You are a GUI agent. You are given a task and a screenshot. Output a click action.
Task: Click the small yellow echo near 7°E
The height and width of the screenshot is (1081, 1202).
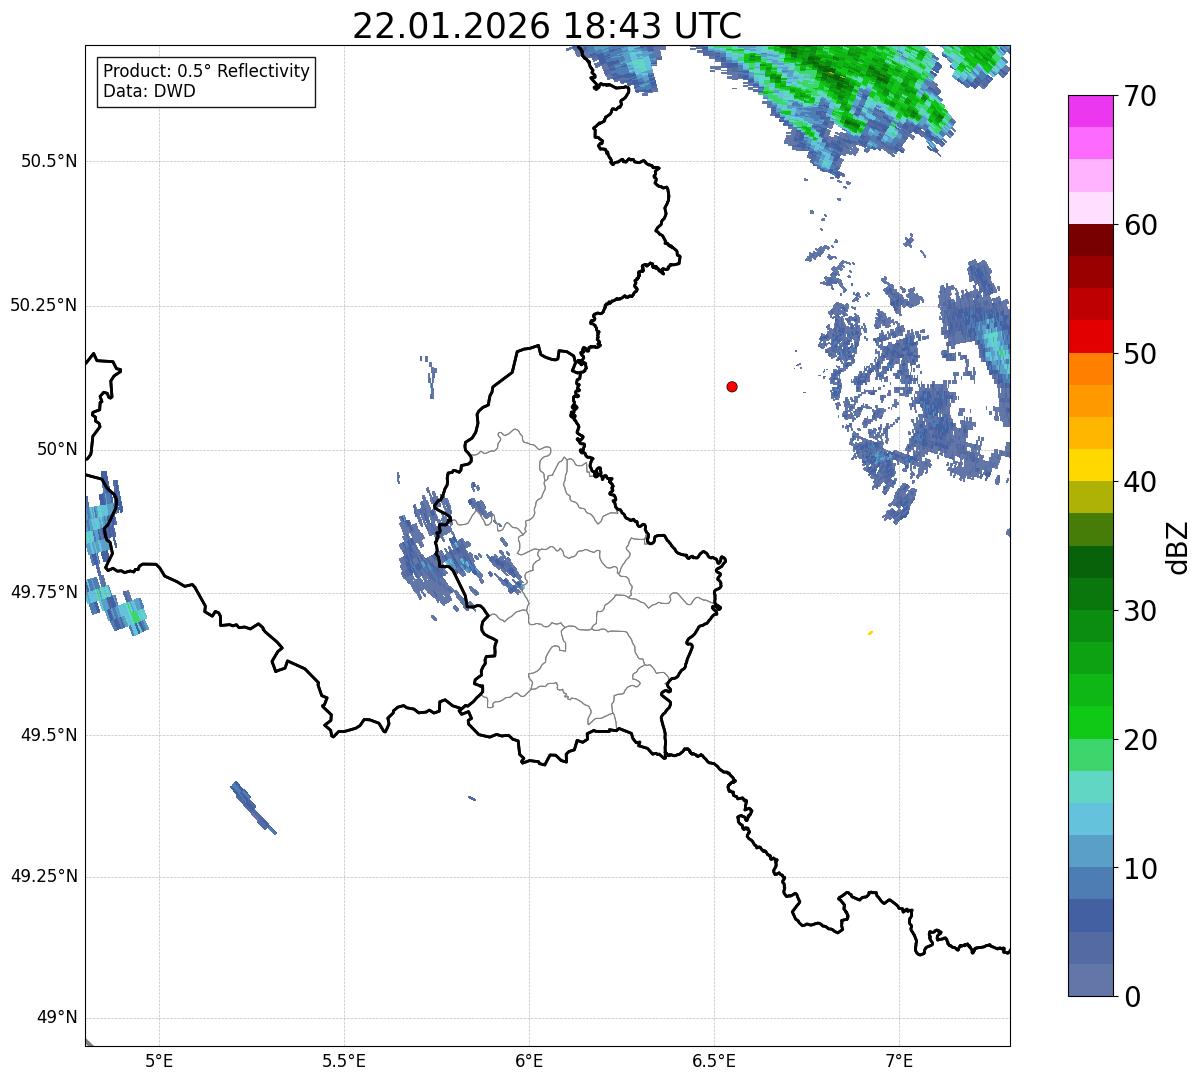click(870, 633)
